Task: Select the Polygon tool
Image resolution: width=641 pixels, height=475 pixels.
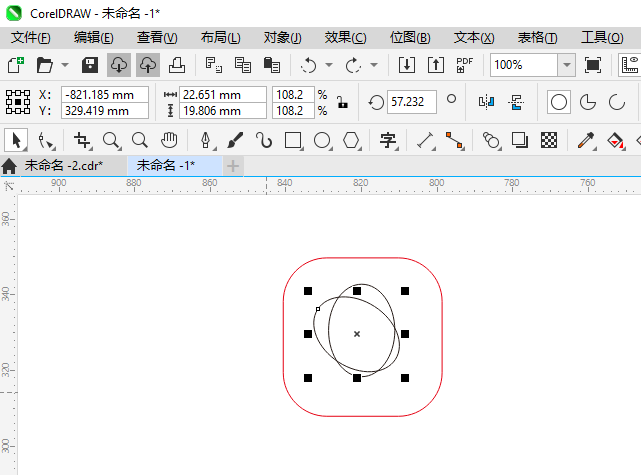Action: coord(351,140)
